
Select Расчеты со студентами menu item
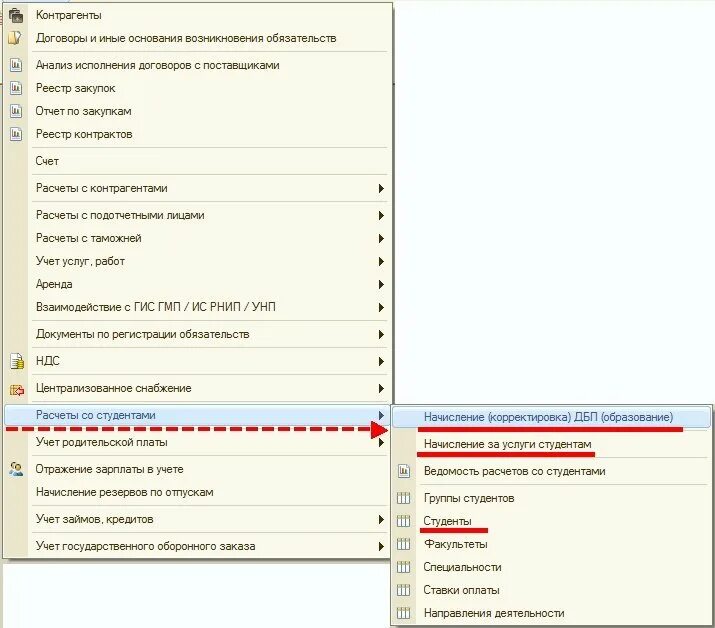point(197,415)
